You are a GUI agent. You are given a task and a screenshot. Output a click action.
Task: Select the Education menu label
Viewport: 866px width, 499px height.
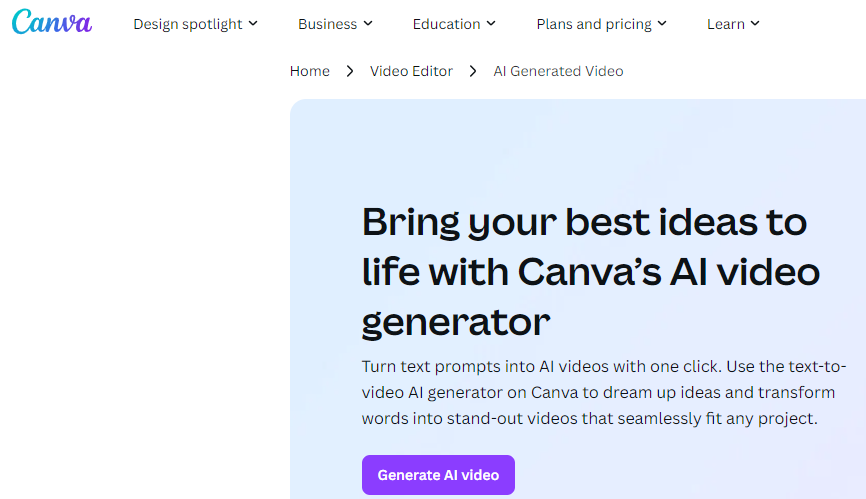pos(446,24)
